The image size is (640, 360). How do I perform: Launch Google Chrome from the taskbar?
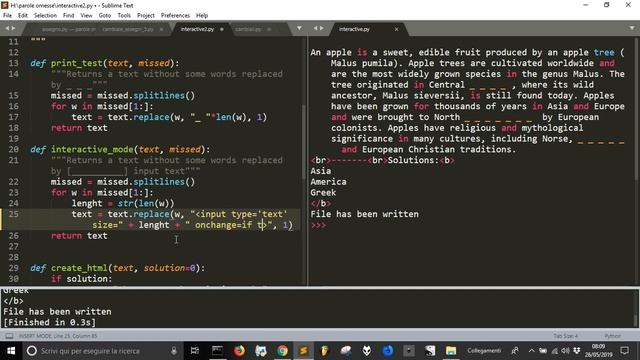click(x=282, y=351)
